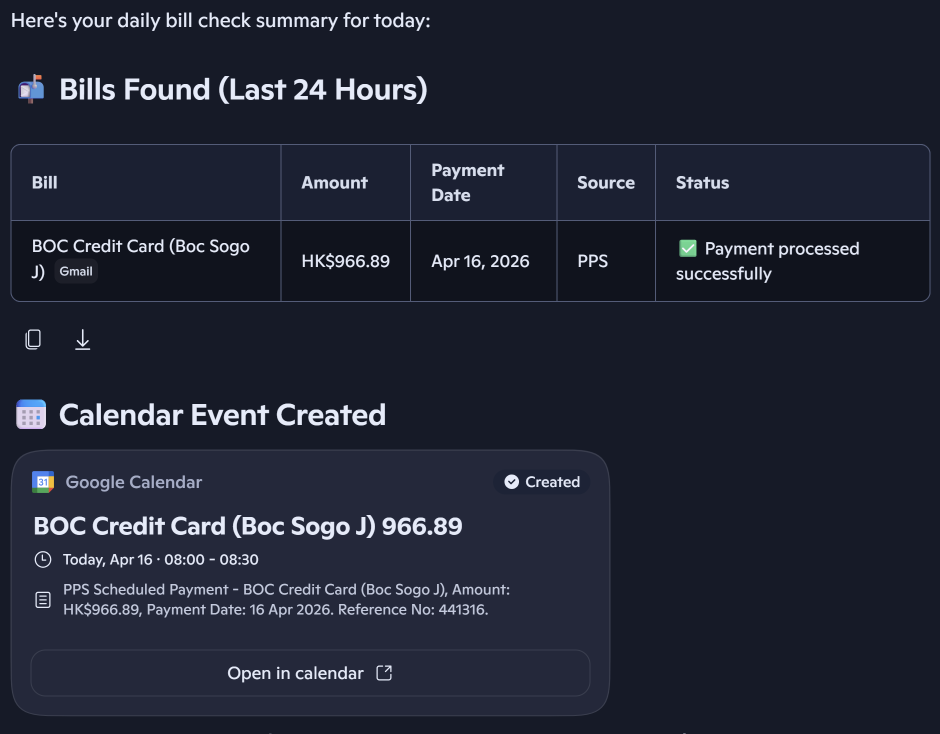The image size is (940, 734).
Task: Click the Payment Date column header
Action: click(467, 183)
